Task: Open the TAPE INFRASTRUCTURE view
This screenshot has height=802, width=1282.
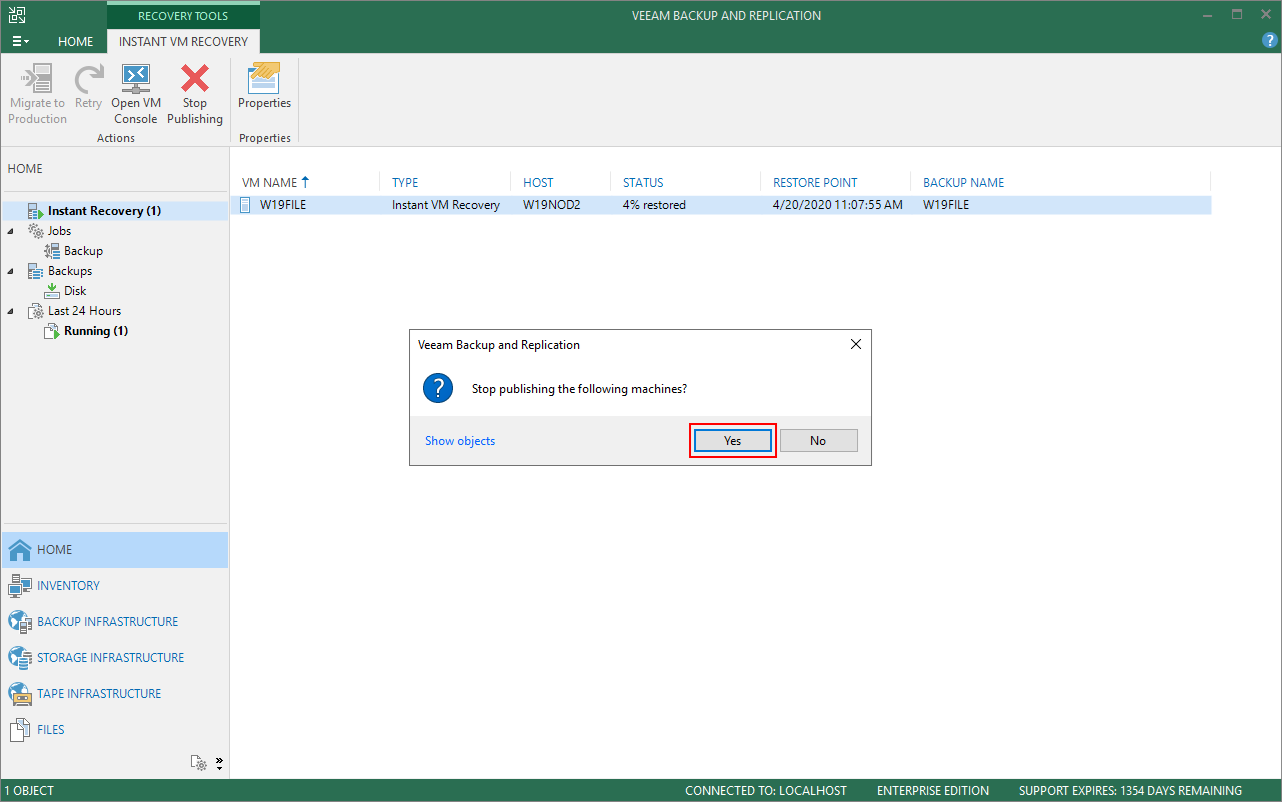Action: pos(115,694)
